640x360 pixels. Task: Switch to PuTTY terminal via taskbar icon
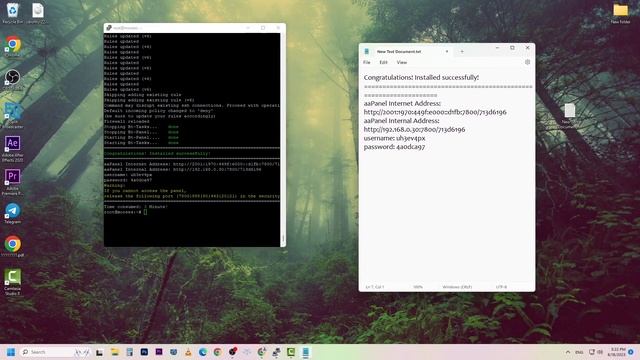(x=276, y=352)
